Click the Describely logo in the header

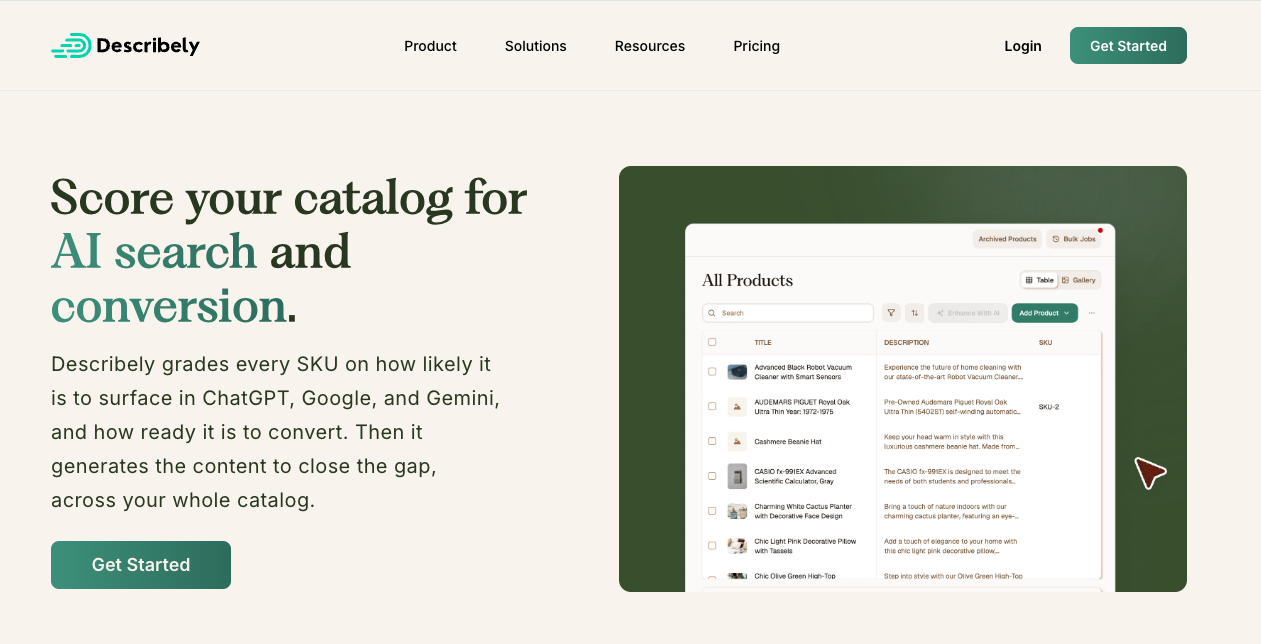125,46
